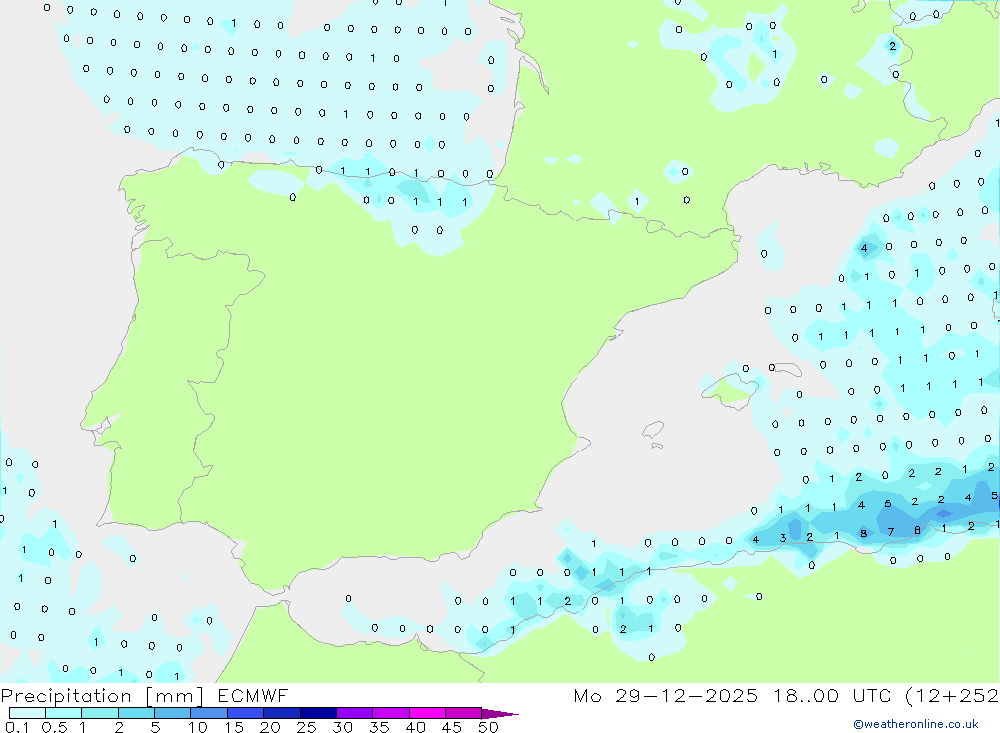Click the legend label 0.5
This screenshot has height=733, width=1000.
[x=54, y=727]
